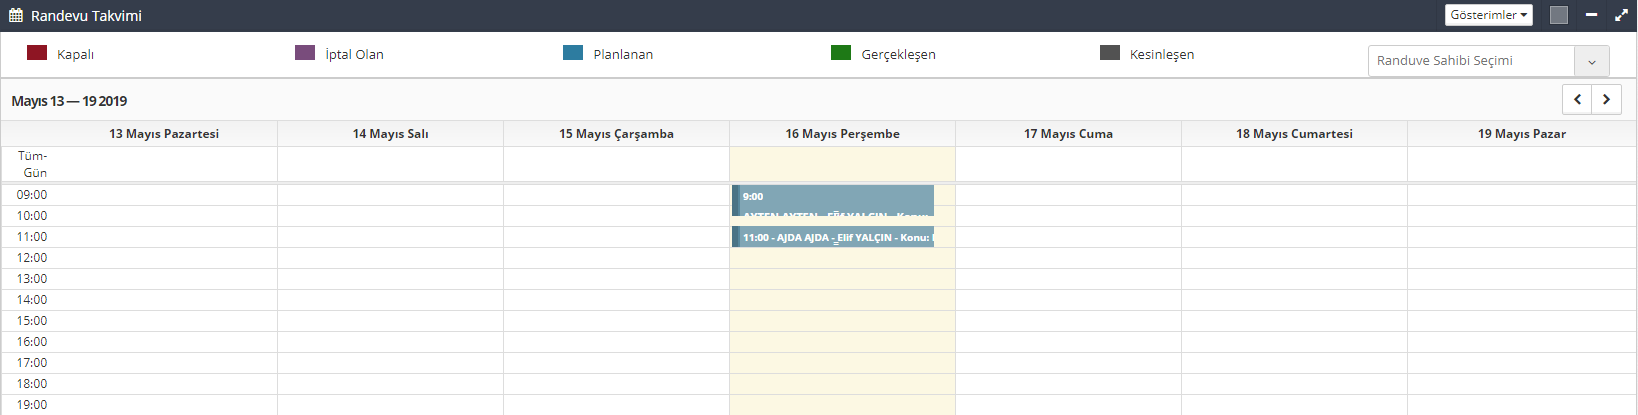Screen dimensions: 1638x415
Task: Click the gray square in the header
Action: pyautogui.click(x=1558, y=15)
